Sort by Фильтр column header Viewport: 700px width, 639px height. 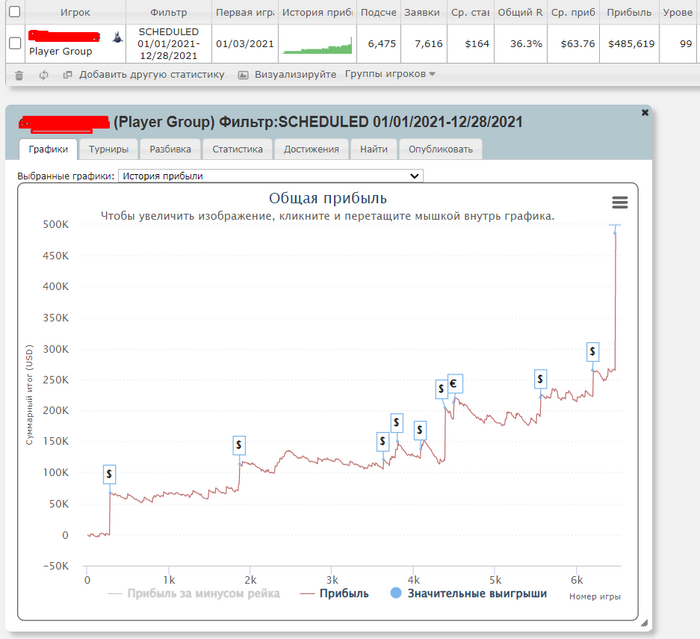point(168,13)
